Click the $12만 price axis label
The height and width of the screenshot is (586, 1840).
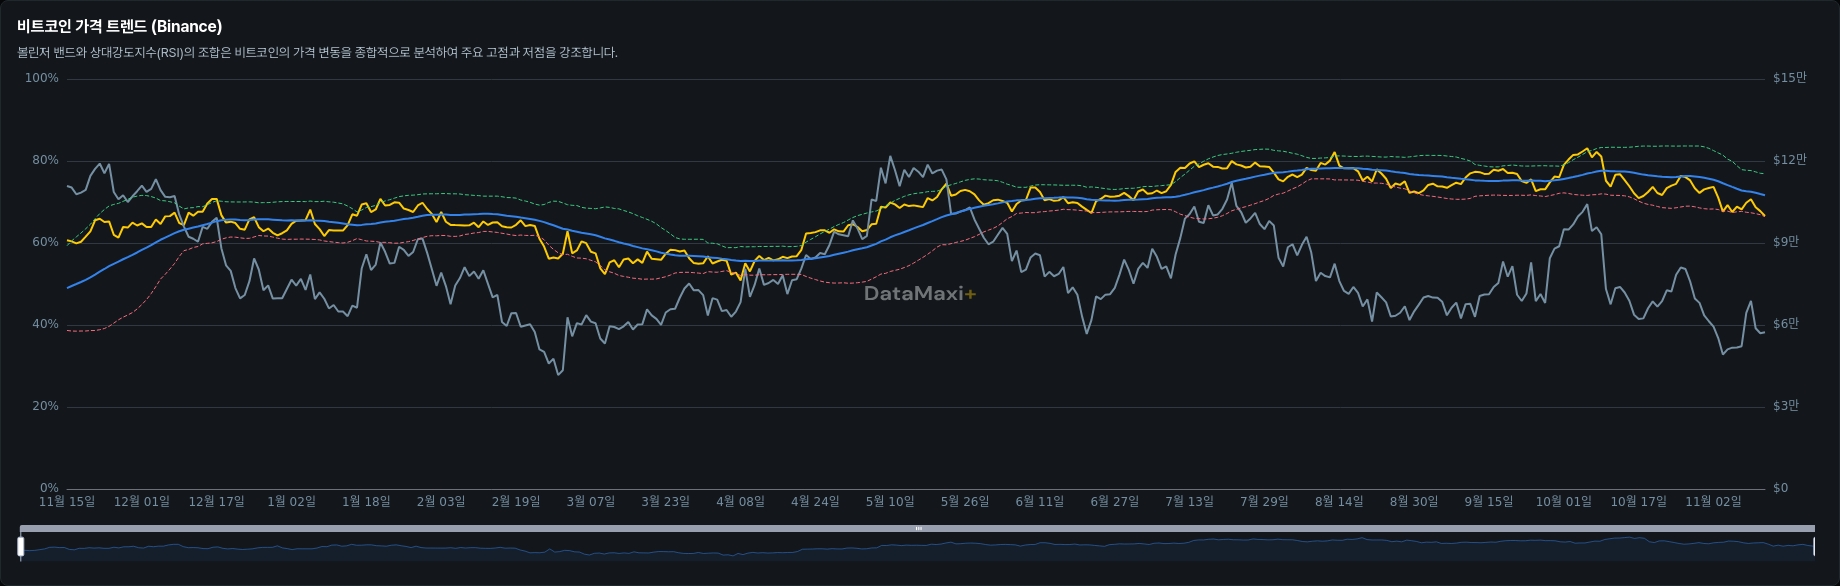tap(1789, 160)
